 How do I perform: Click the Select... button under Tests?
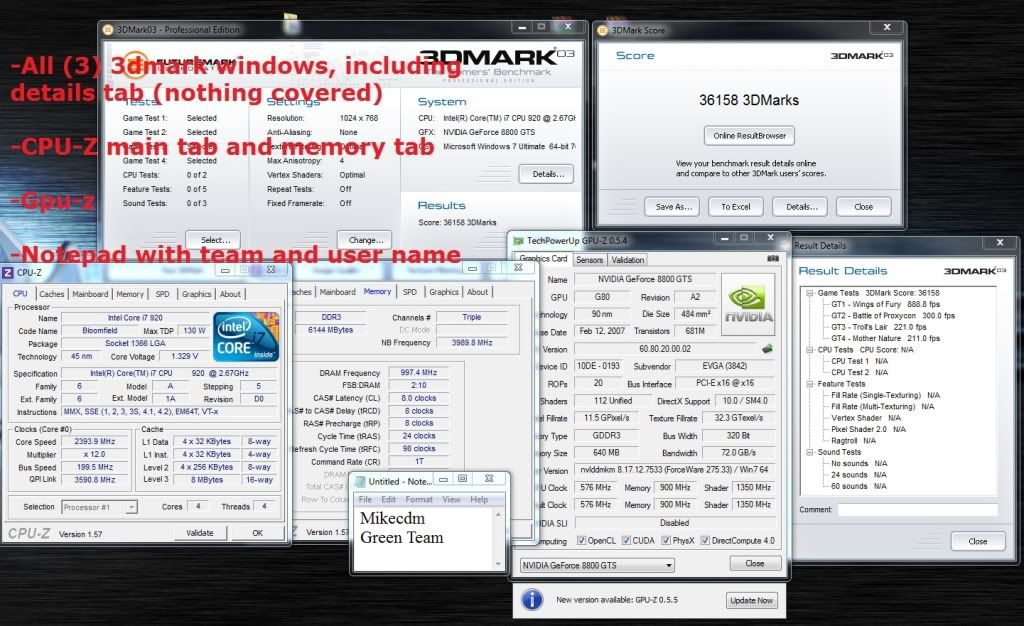tap(214, 240)
